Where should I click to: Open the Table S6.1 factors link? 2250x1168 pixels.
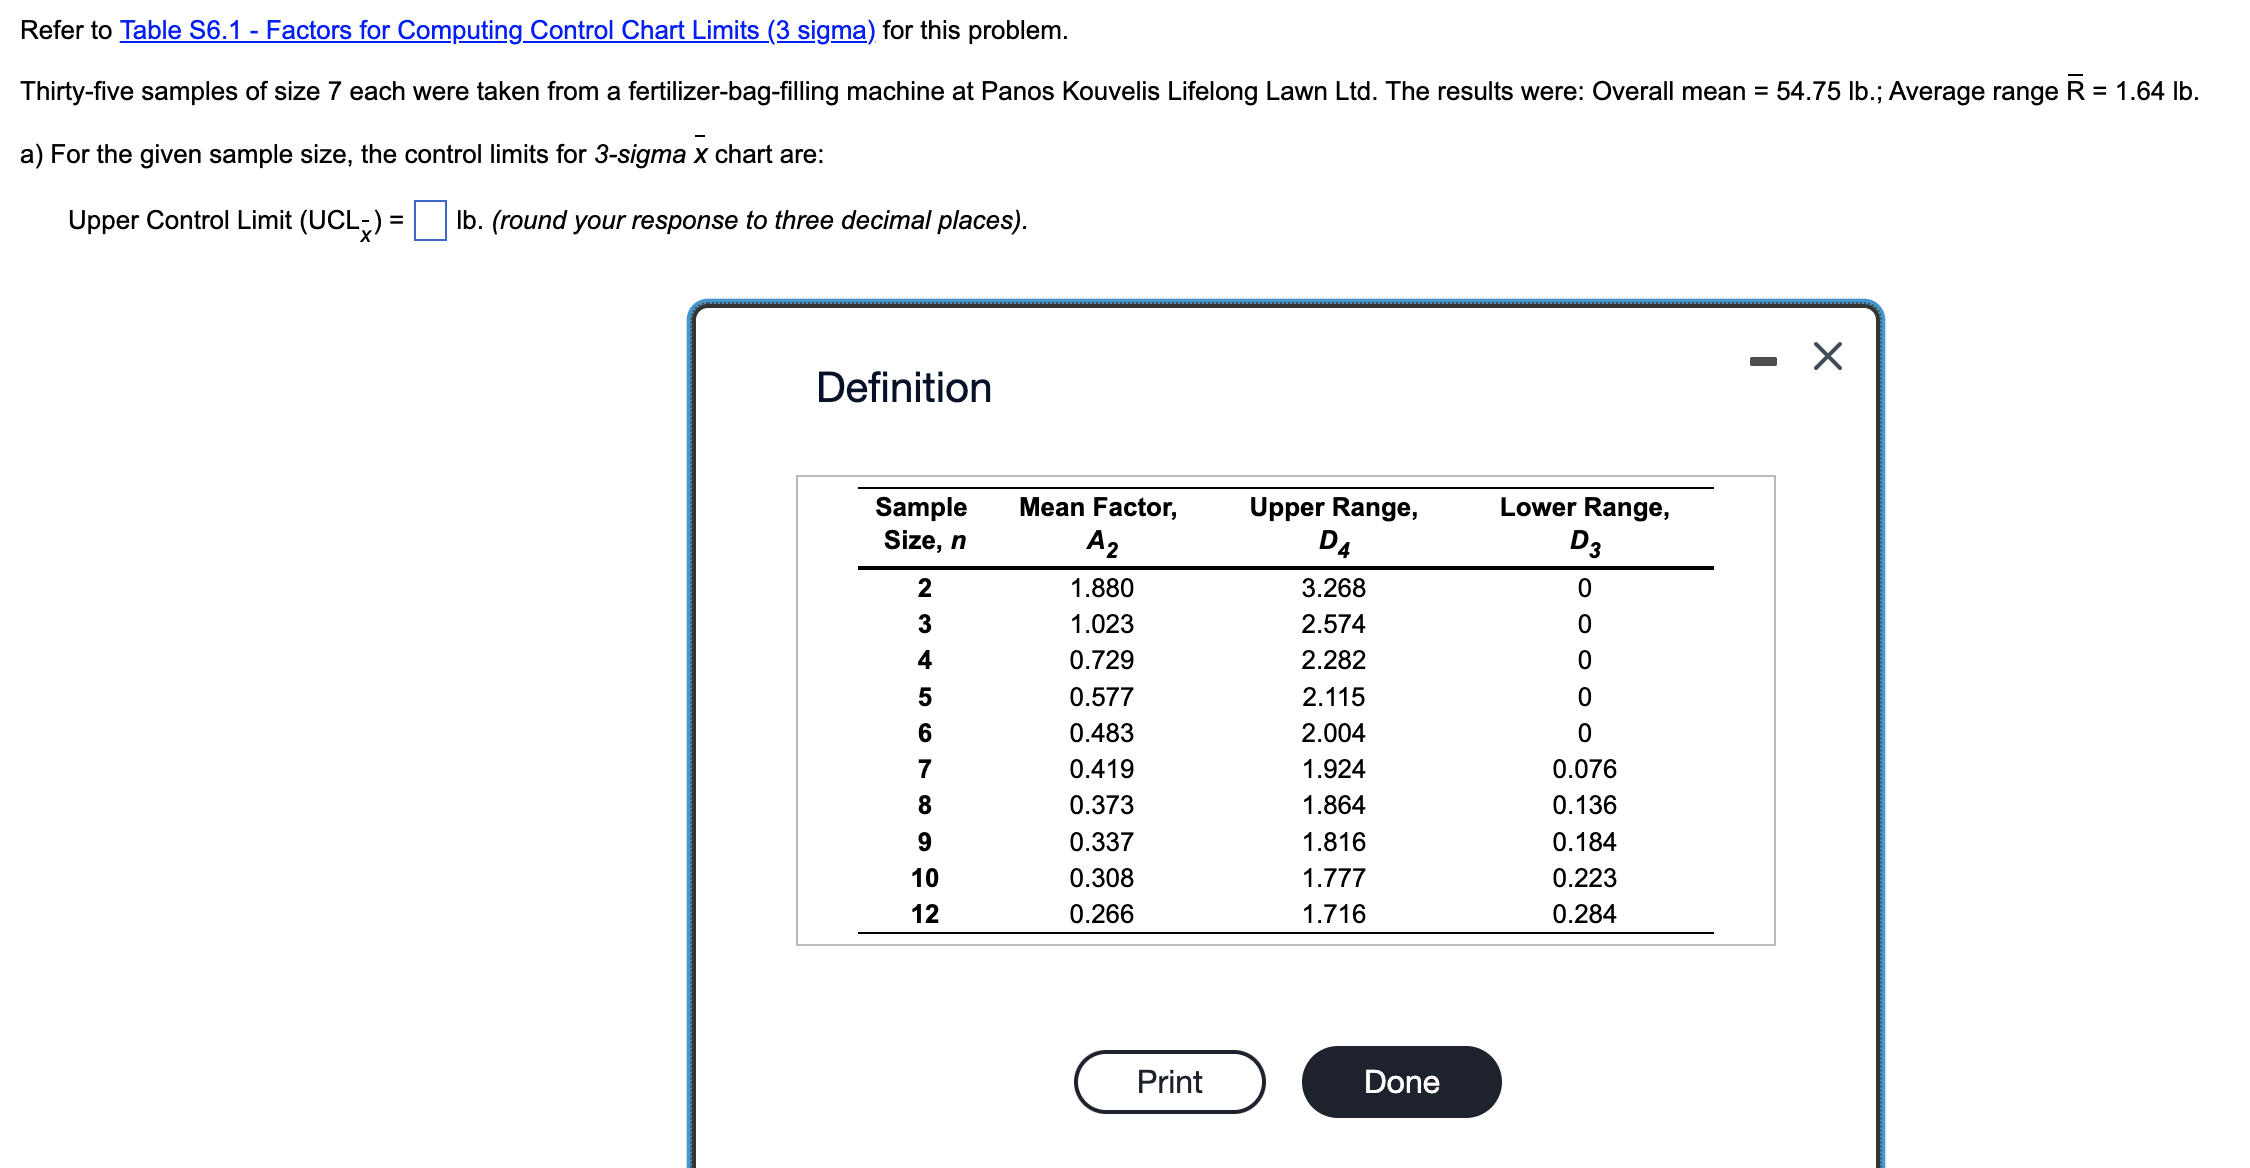[x=495, y=30]
